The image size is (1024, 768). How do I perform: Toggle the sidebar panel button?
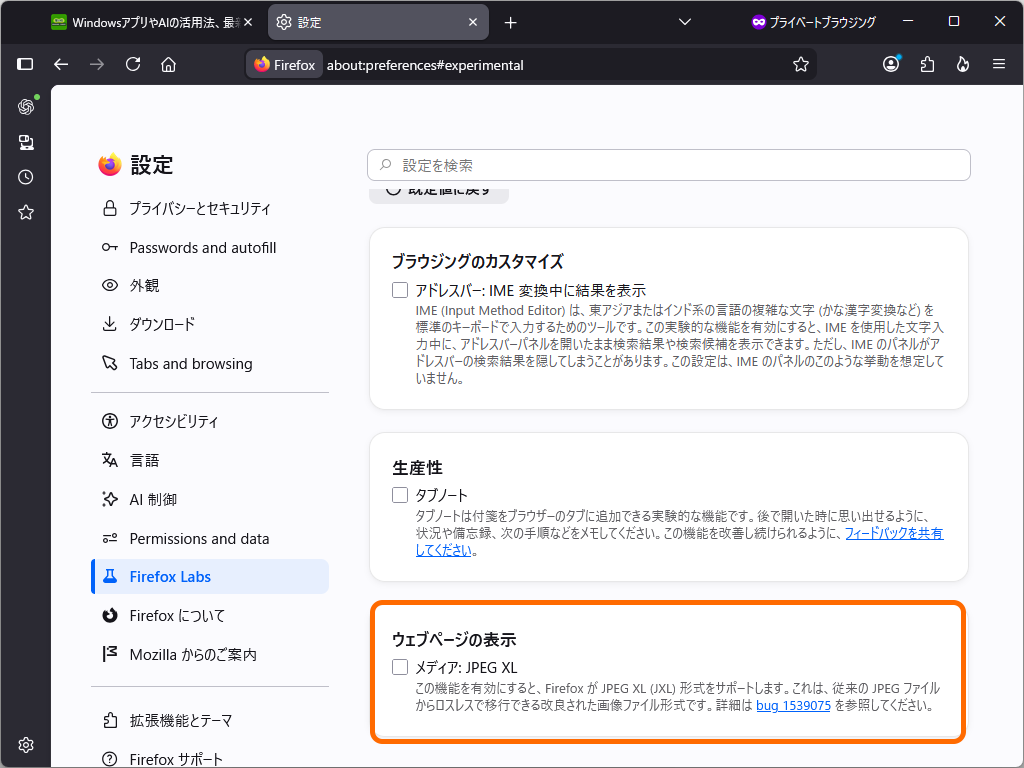pyautogui.click(x=25, y=64)
